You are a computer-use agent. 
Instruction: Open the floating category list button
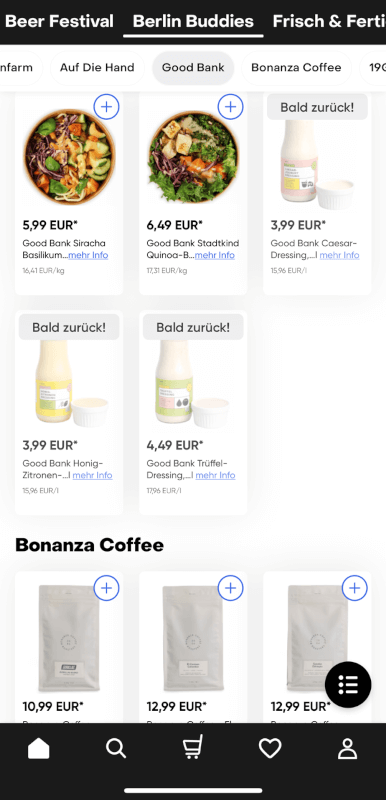[x=348, y=684]
